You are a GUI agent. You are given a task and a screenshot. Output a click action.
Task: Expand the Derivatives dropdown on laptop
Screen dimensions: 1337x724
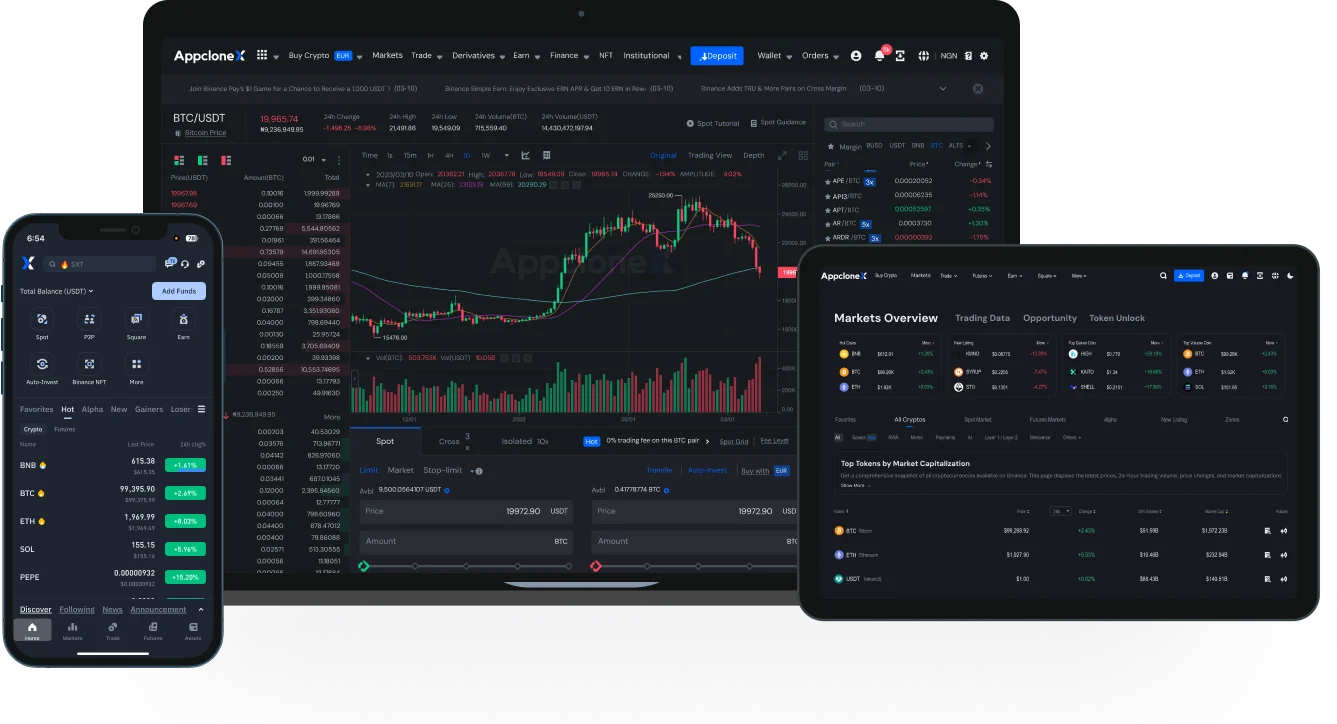click(503, 57)
